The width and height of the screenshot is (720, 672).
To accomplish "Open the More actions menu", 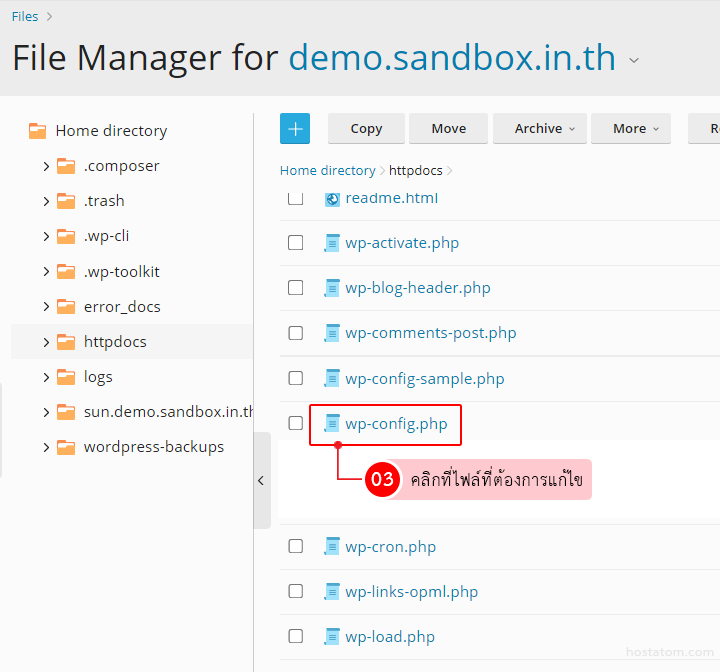I will pos(636,129).
